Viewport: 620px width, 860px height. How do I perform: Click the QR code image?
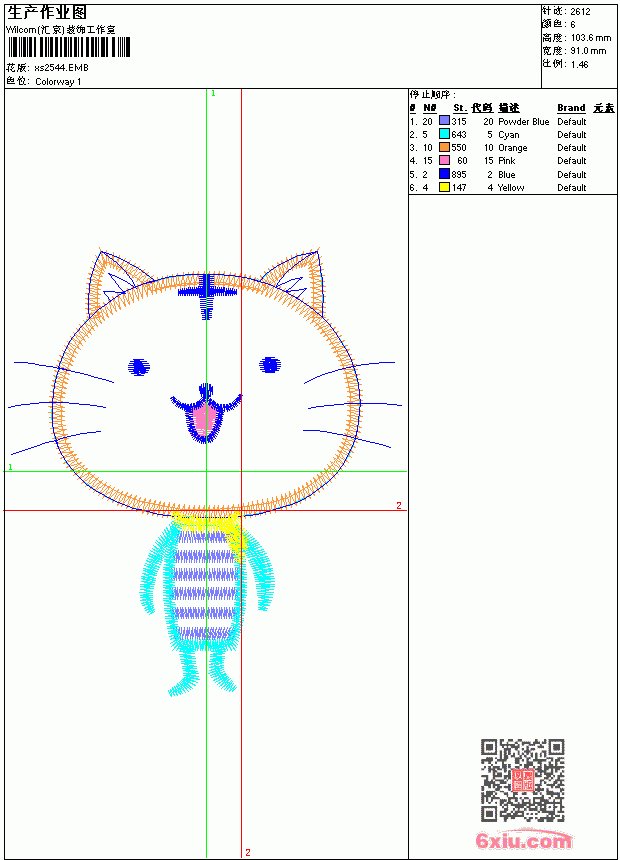[x=522, y=779]
